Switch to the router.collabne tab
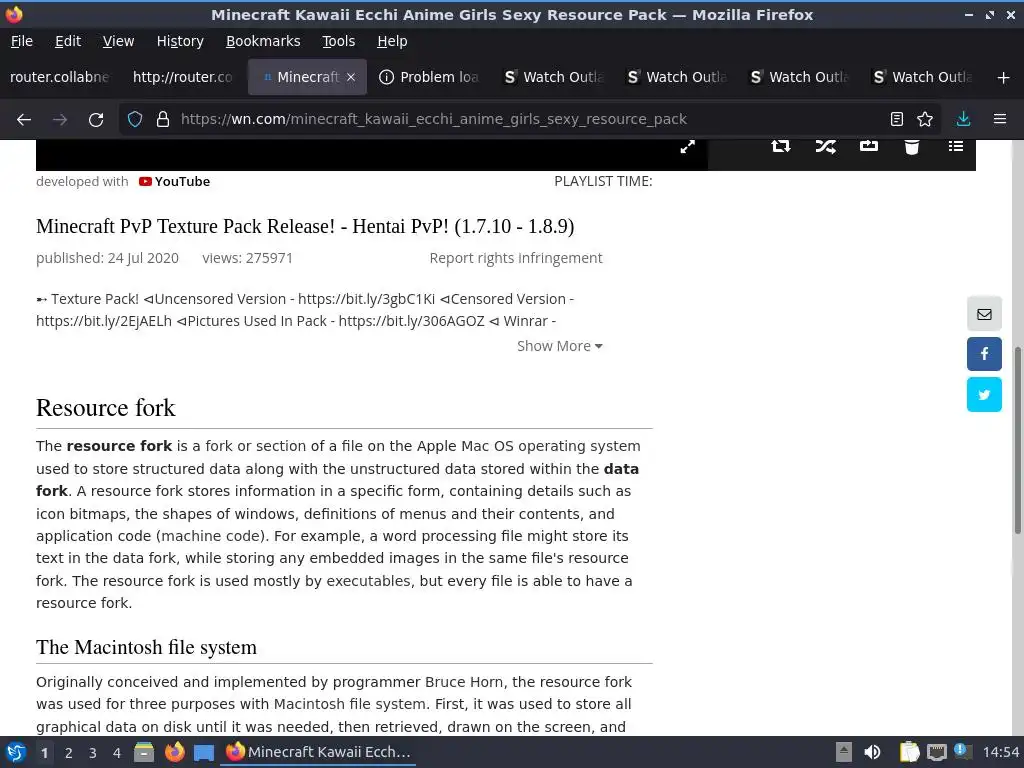The width and height of the screenshot is (1024, 768). click(60, 77)
